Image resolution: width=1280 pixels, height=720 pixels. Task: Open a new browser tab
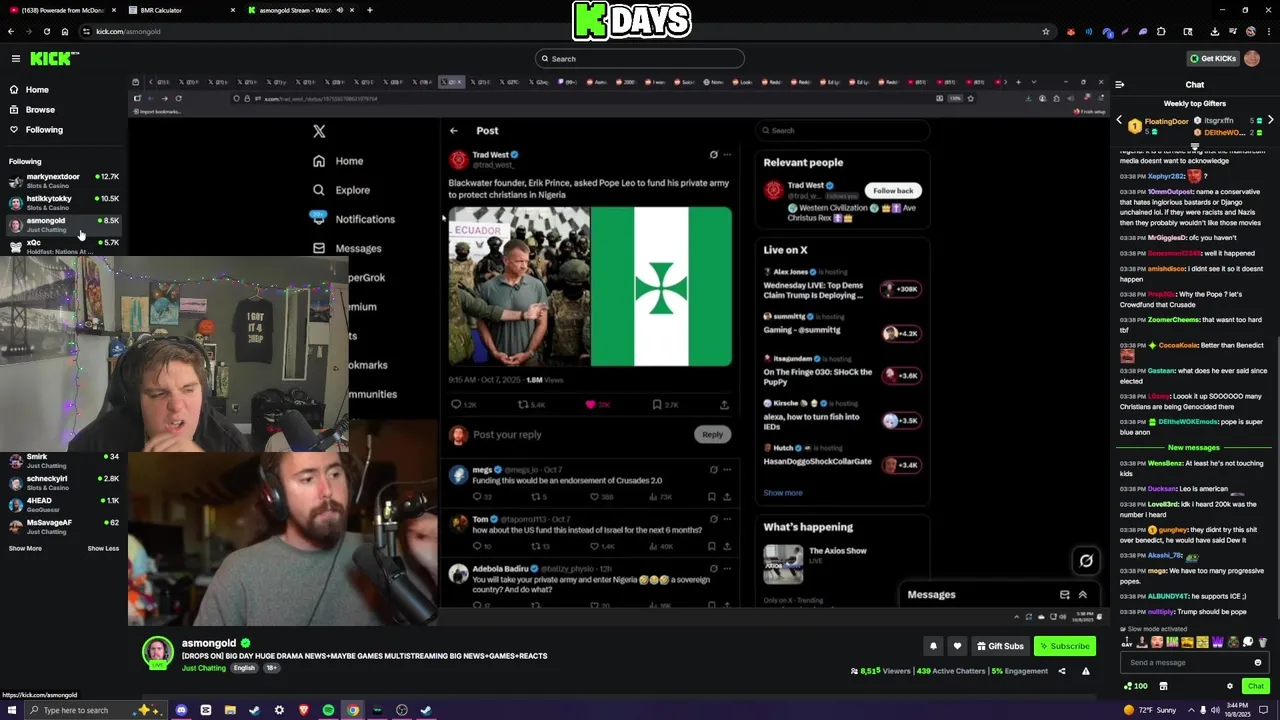(x=370, y=10)
